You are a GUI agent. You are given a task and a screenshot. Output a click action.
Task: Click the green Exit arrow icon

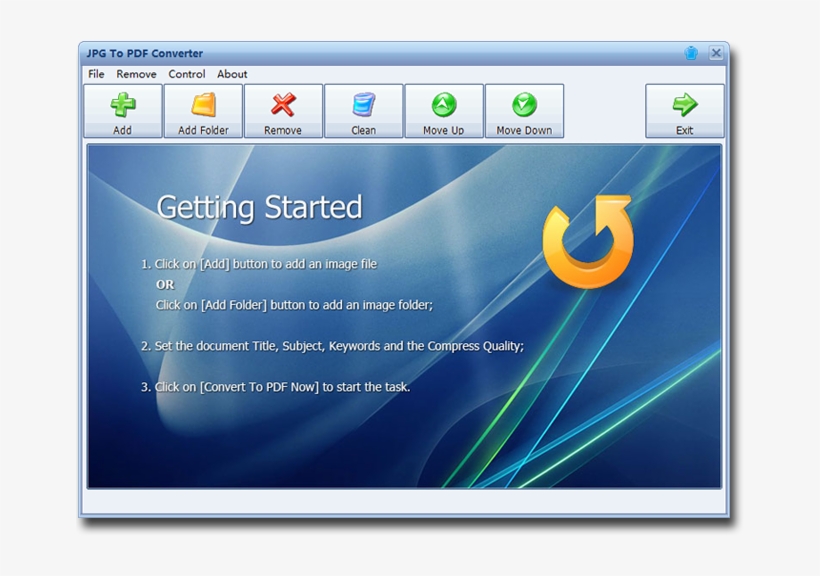684,104
